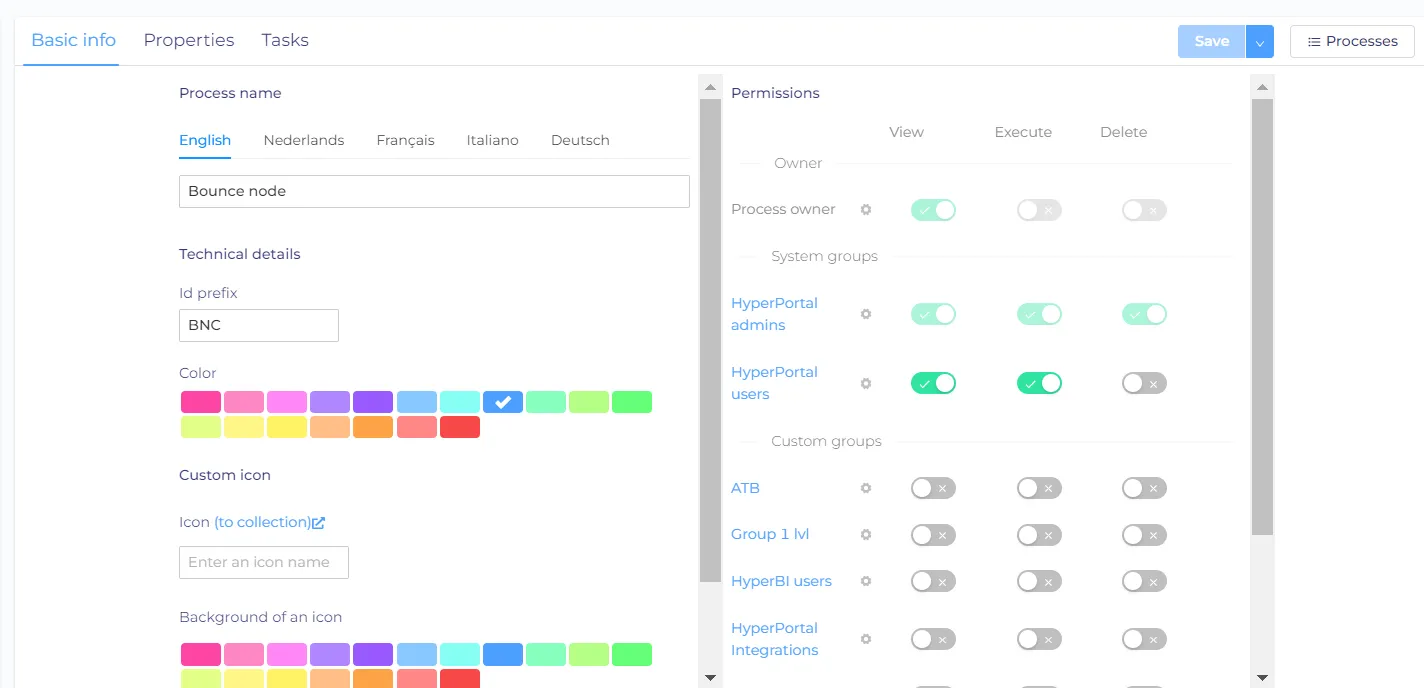Toggle View permission for HyperPortal admins
This screenshot has width=1424, height=688.
(933, 314)
